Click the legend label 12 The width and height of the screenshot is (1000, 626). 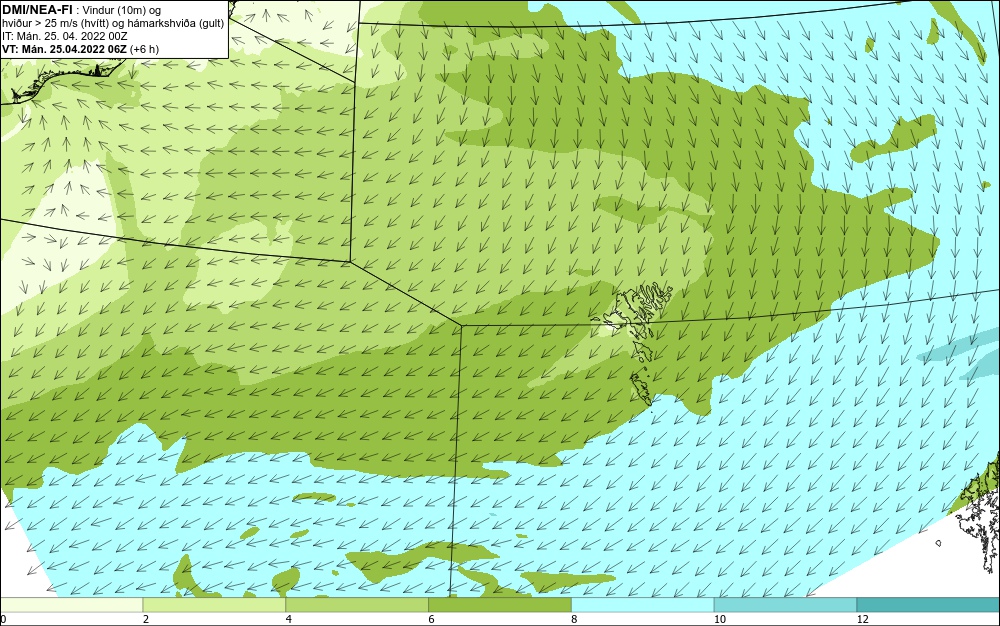[863, 619]
